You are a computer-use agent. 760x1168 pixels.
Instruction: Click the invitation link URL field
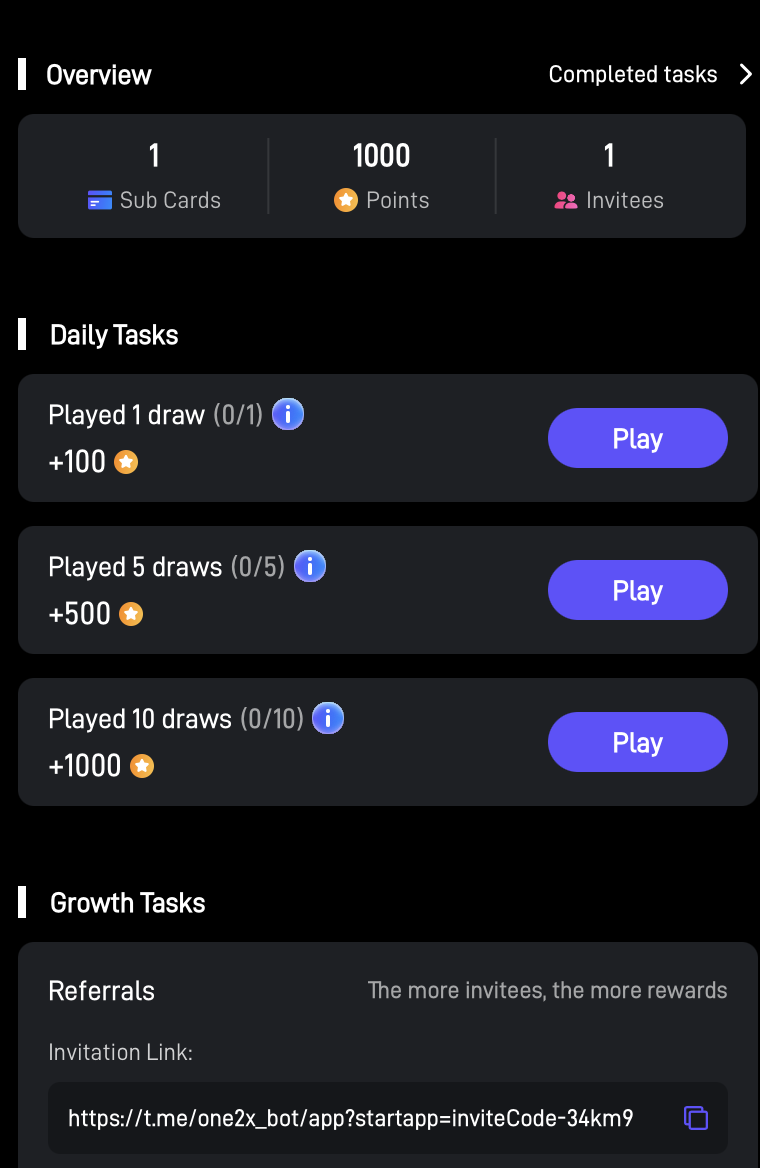[x=350, y=1117]
